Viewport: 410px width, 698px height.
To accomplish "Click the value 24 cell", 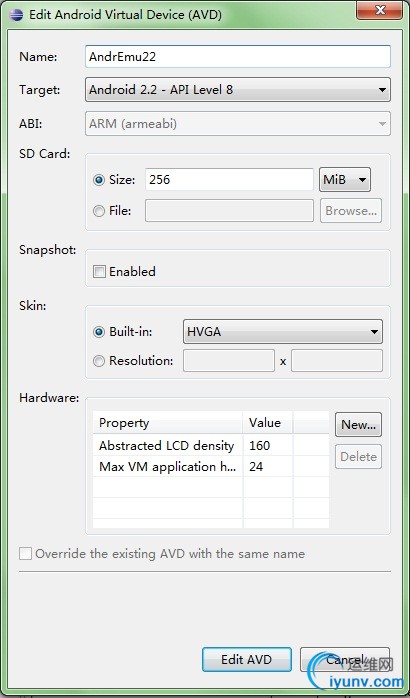I will pyautogui.click(x=268, y=467).
